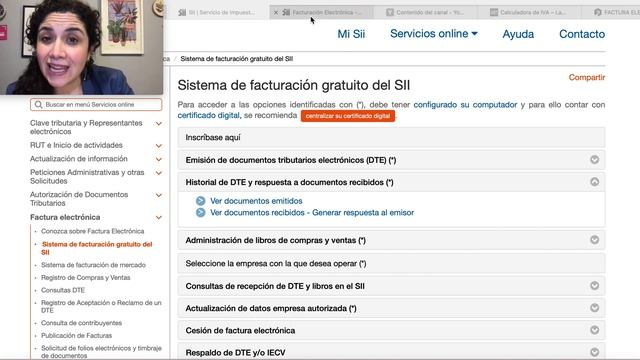
Task: Follow the certificado digital link
Action: point(209,116)
